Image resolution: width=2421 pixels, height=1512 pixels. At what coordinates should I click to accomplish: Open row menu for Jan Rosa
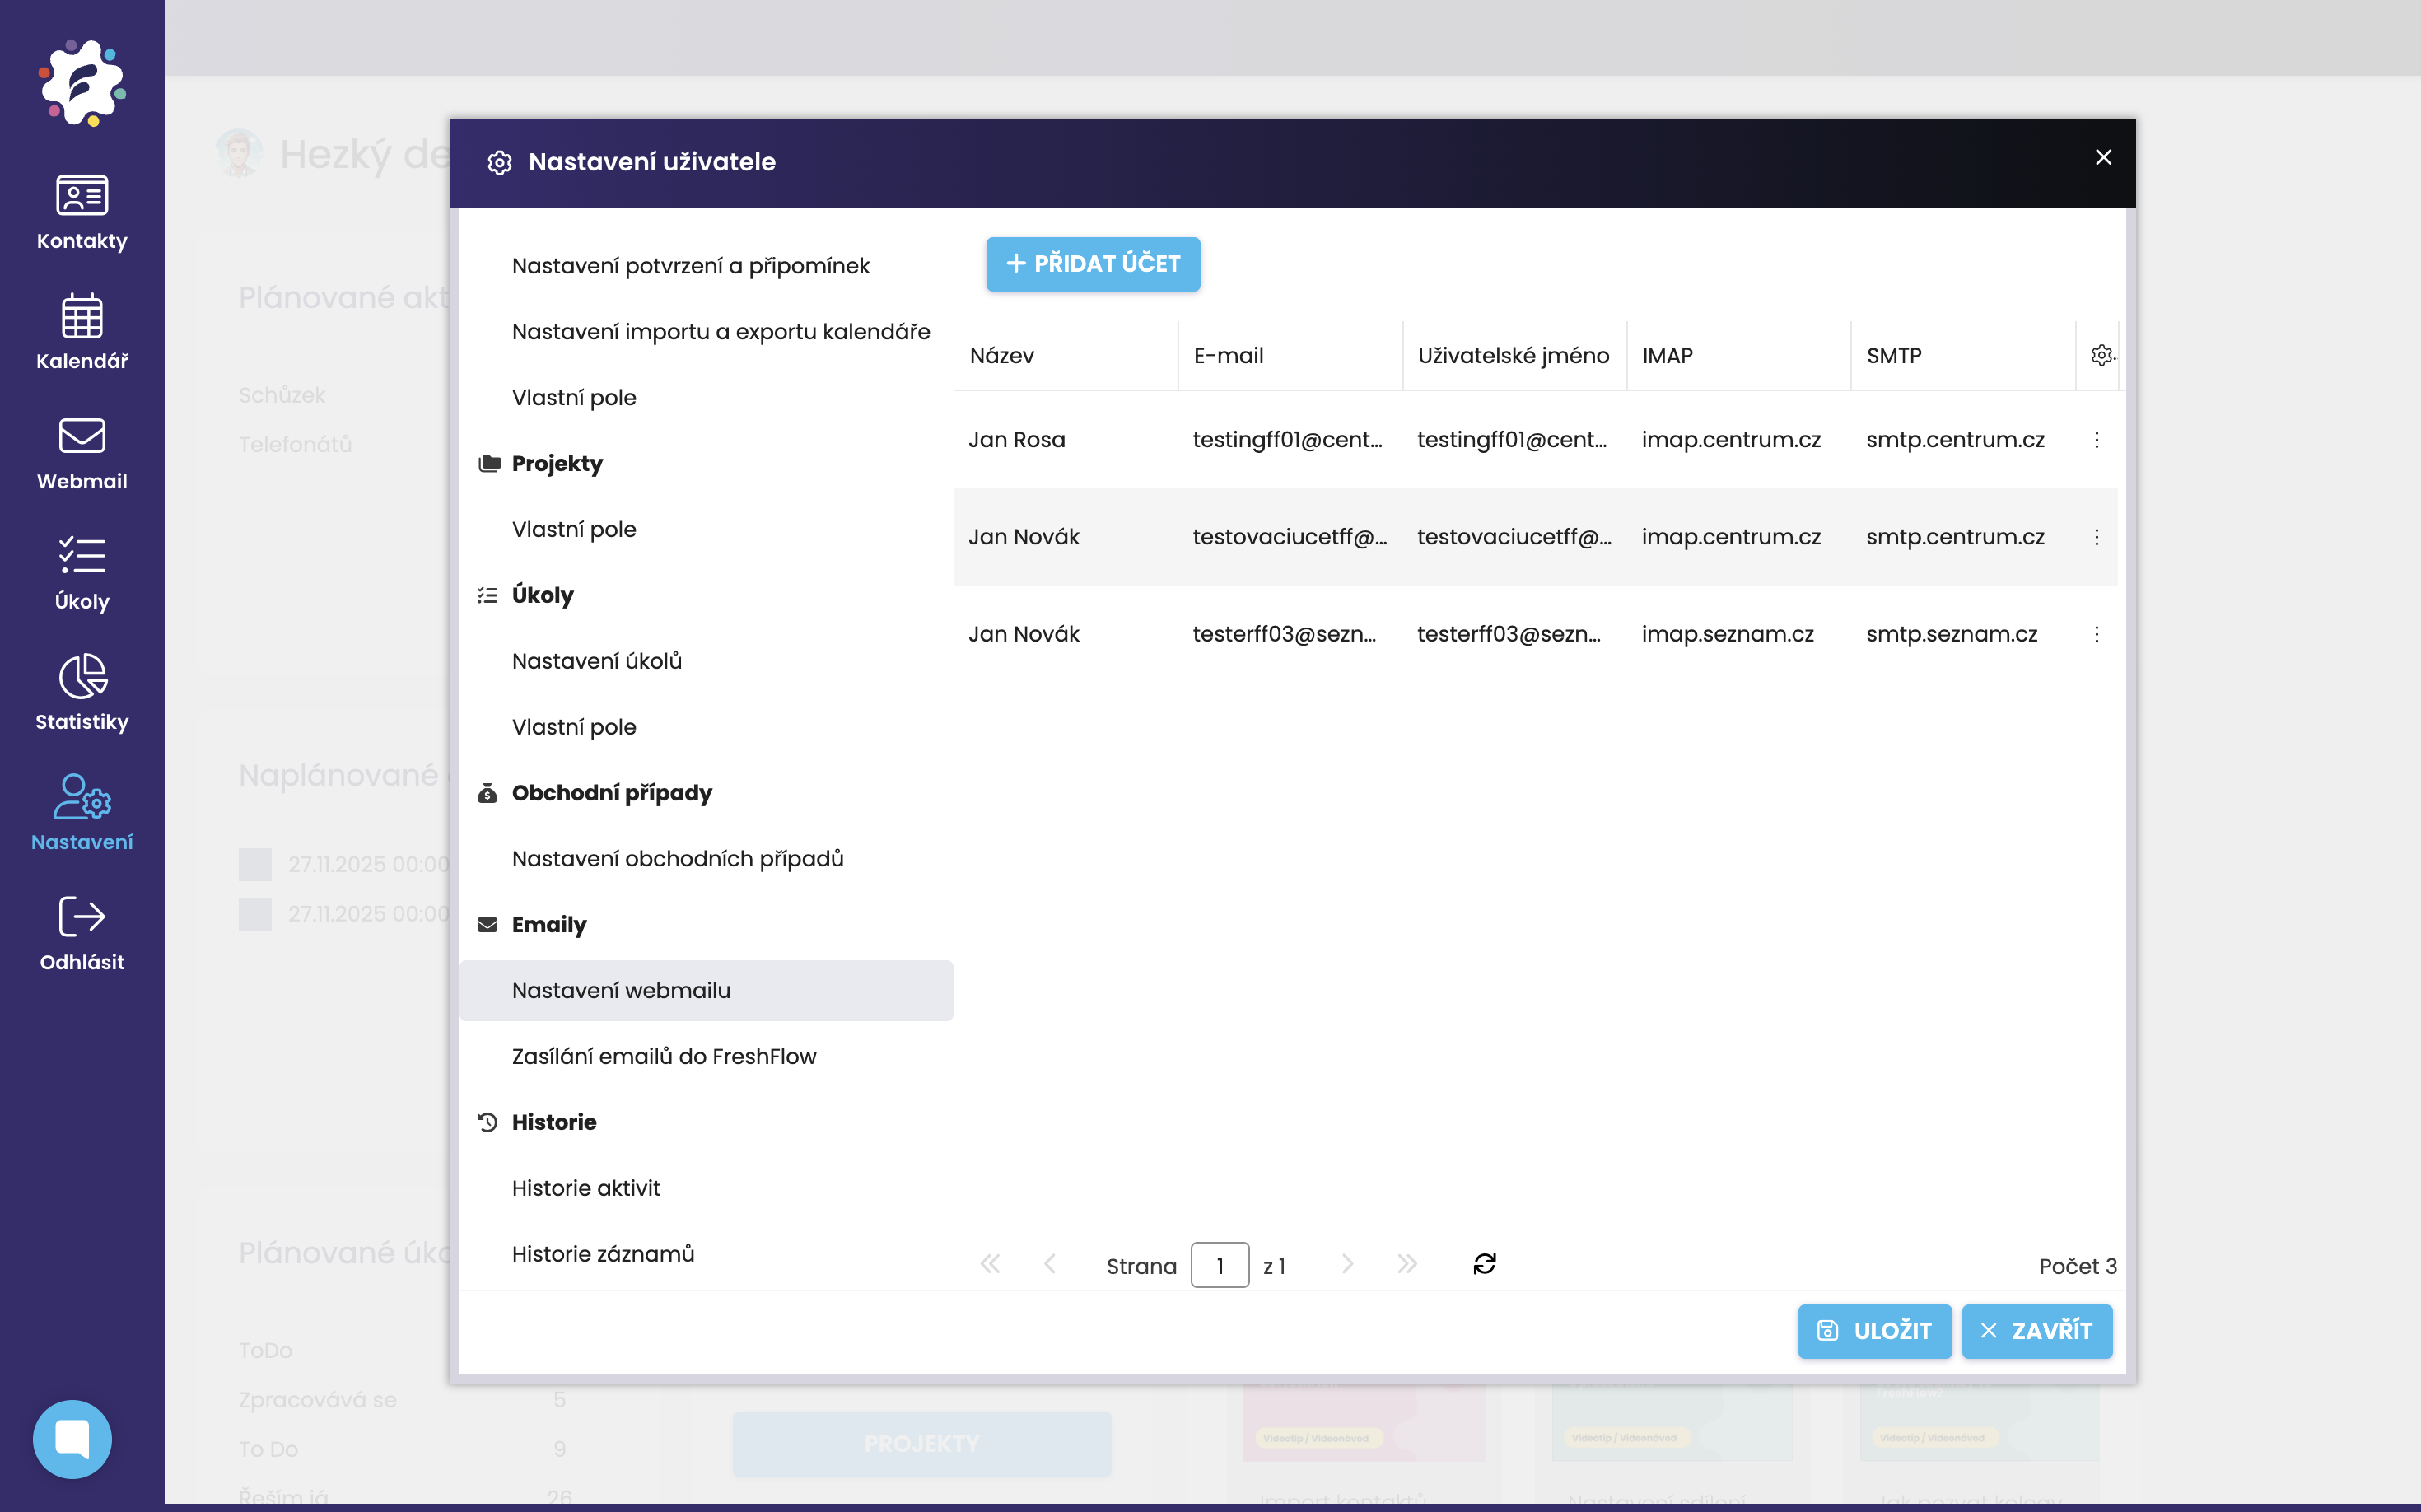point(2096,440)
